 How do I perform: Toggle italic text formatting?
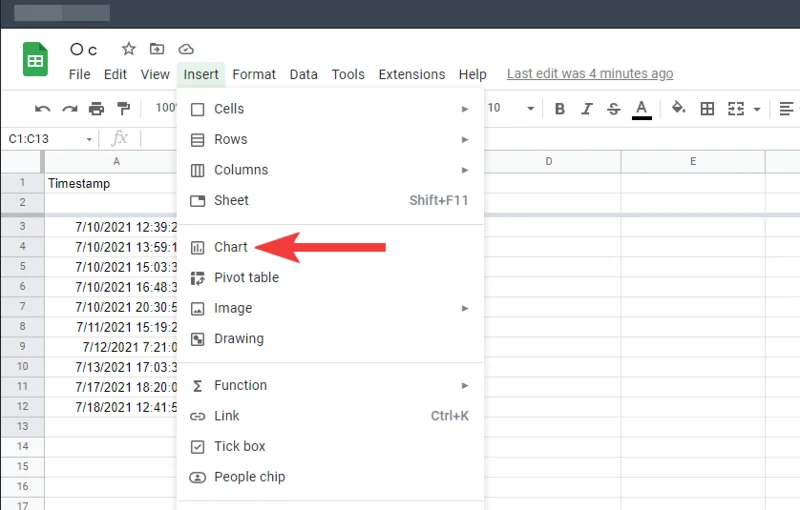[587, 109]
